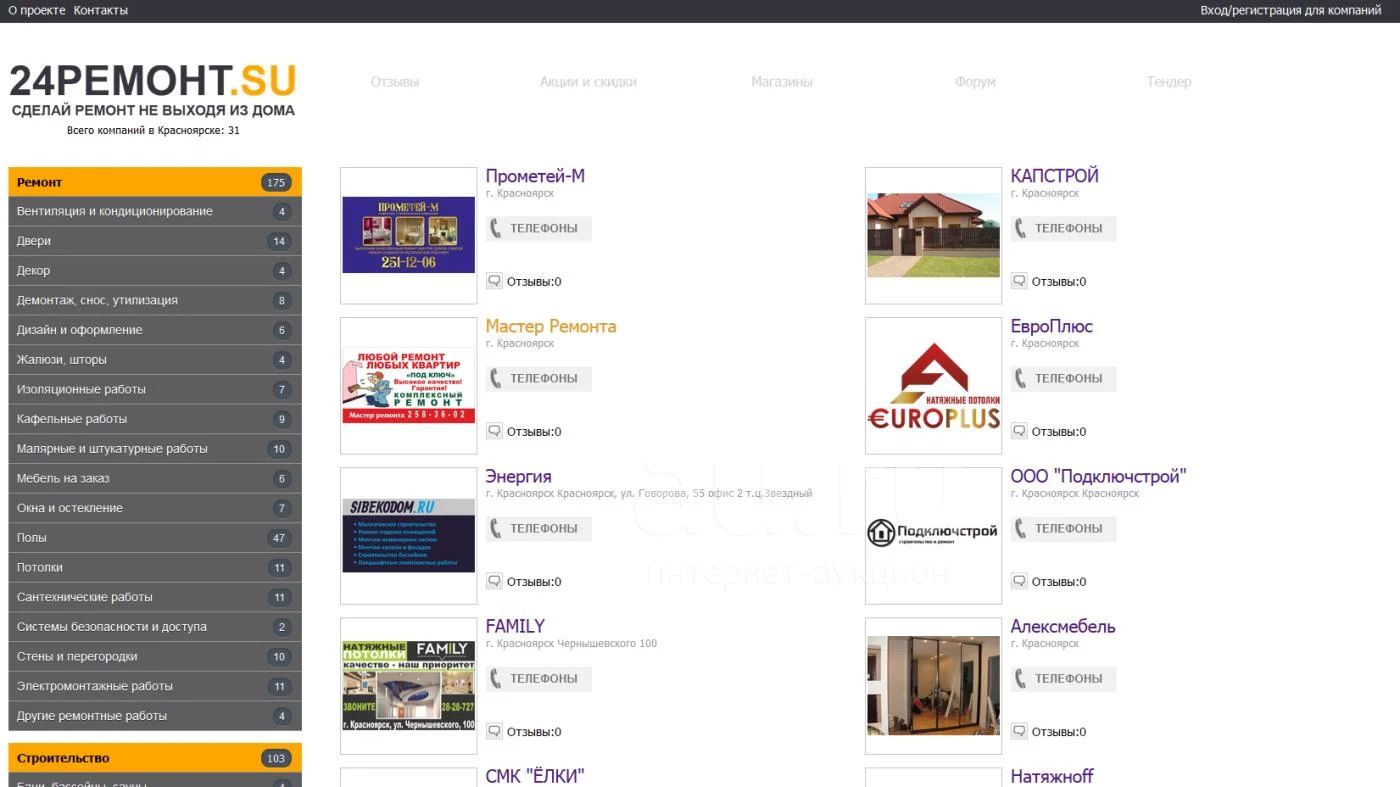The width and height of the screenshot is (1400, 787).
Task: Click the SIBEKODOM.RU Энергия thumbnail
Action: coord(409,535)
